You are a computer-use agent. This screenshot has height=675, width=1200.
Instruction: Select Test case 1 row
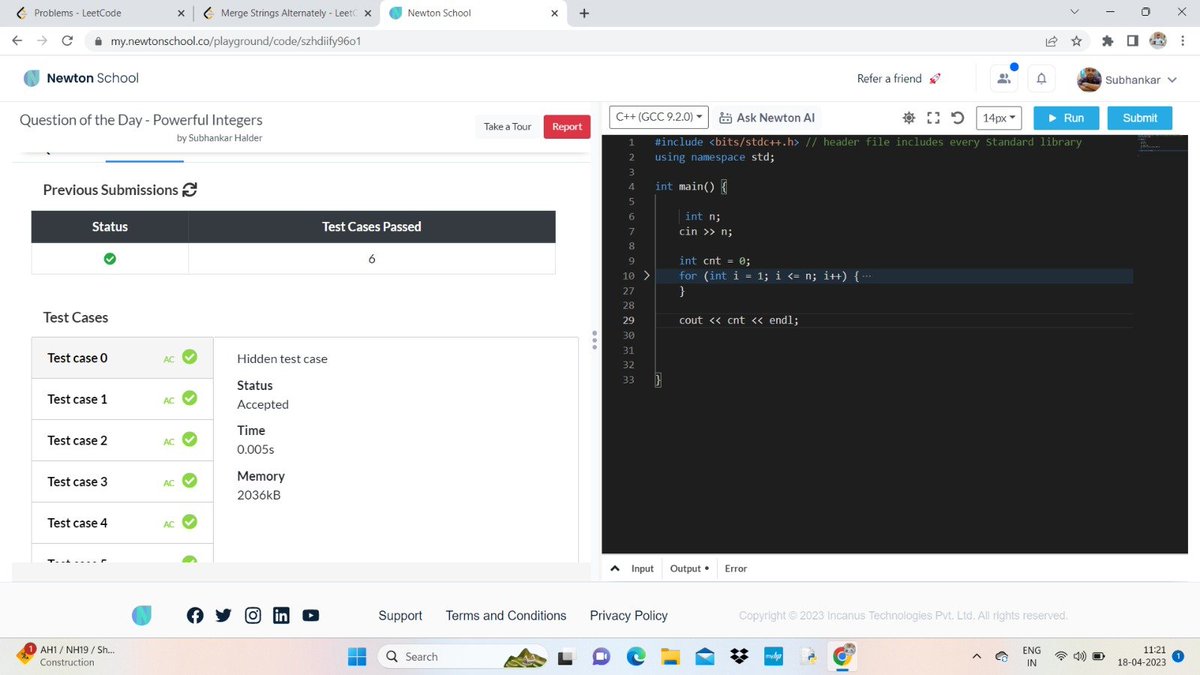[122, 399]
